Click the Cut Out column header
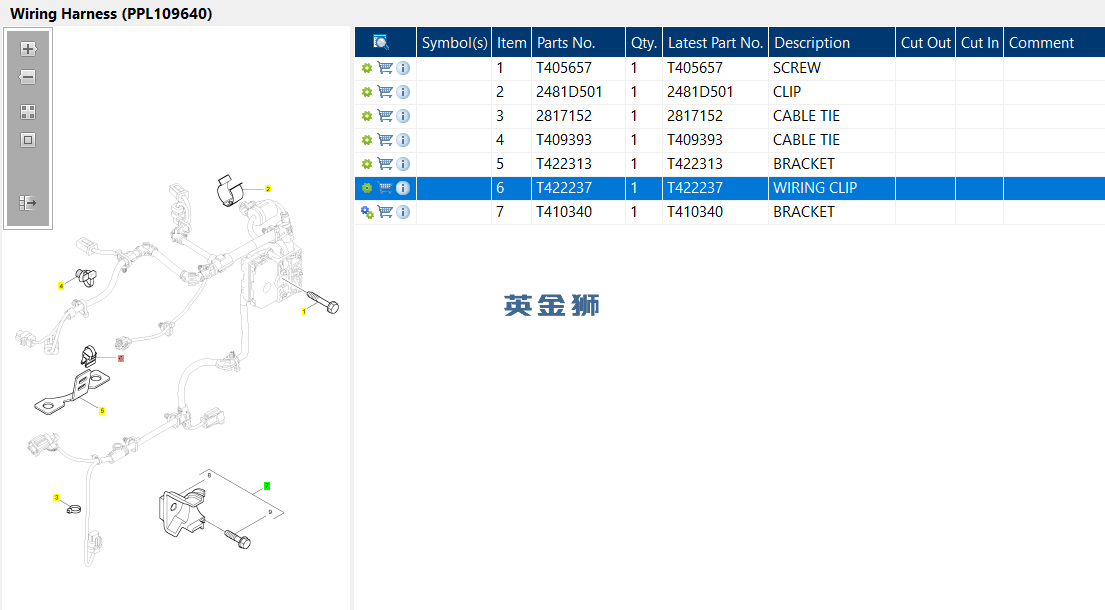 click(925, 42)
